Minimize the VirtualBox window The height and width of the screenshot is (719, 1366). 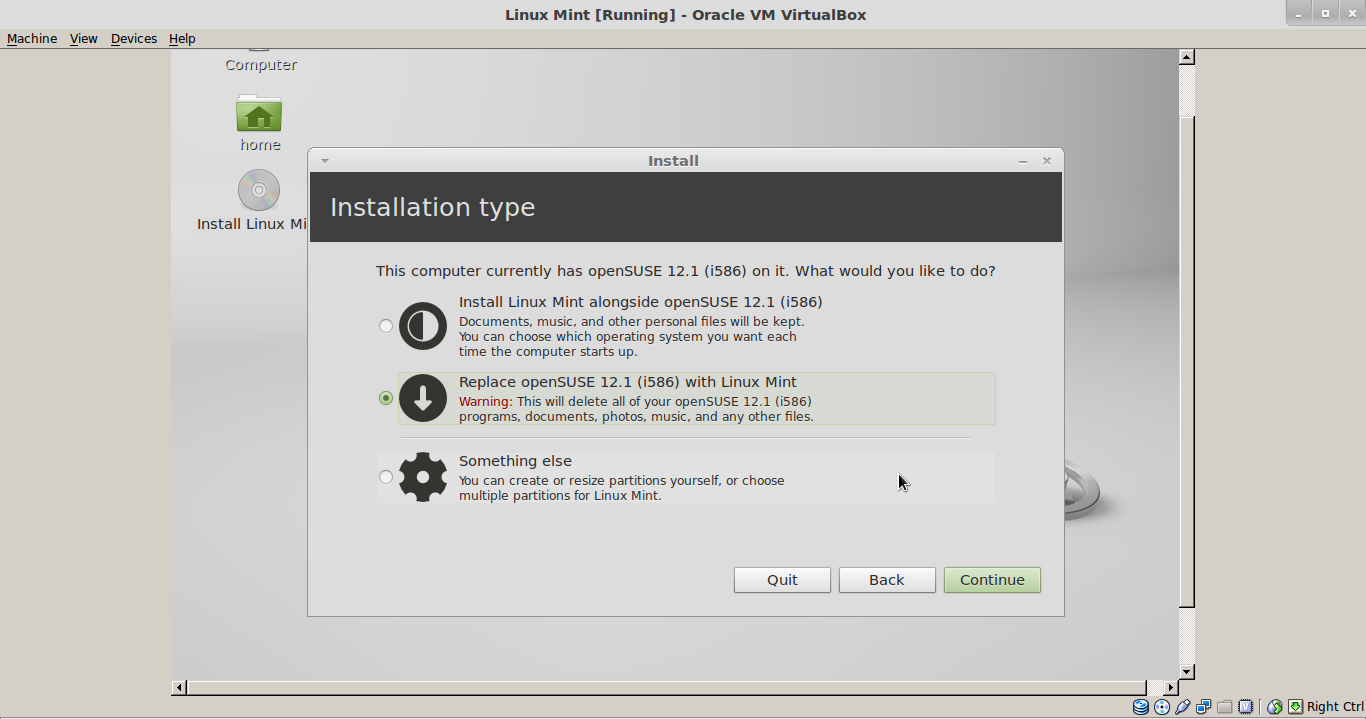point(1299,13)
